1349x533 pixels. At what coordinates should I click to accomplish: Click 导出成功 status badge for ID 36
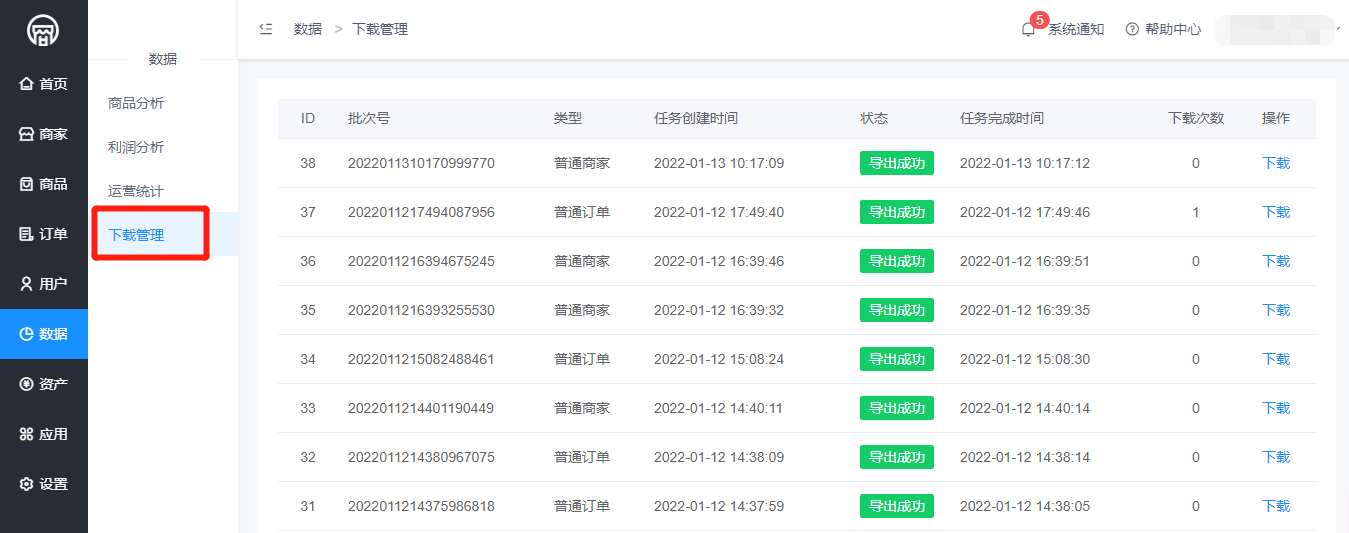(896, 261)
